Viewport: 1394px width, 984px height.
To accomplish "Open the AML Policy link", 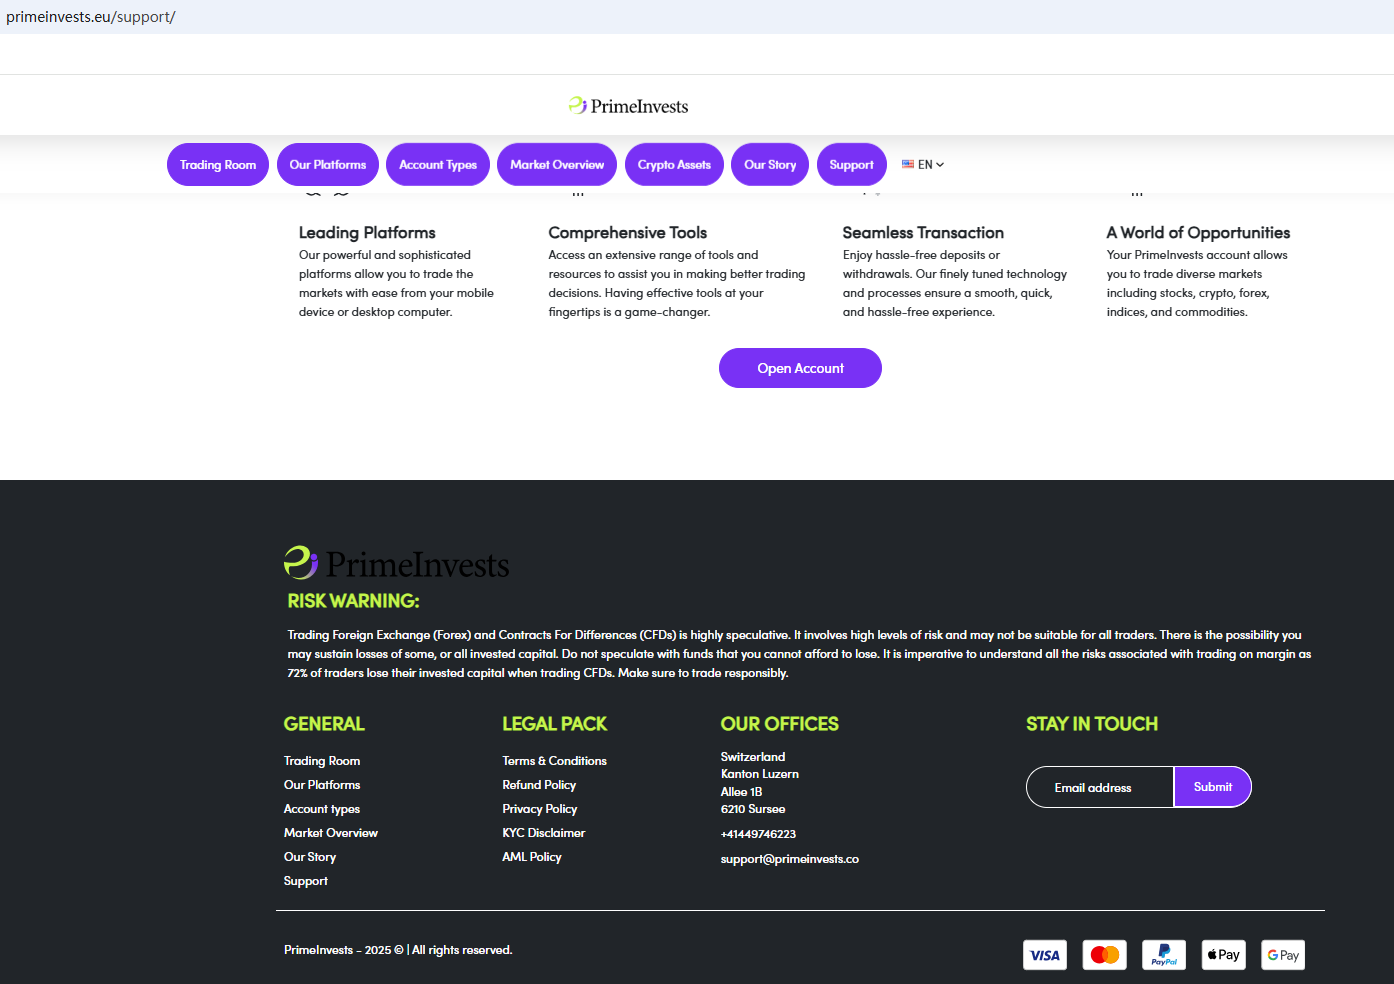I will tap(532, 857).
